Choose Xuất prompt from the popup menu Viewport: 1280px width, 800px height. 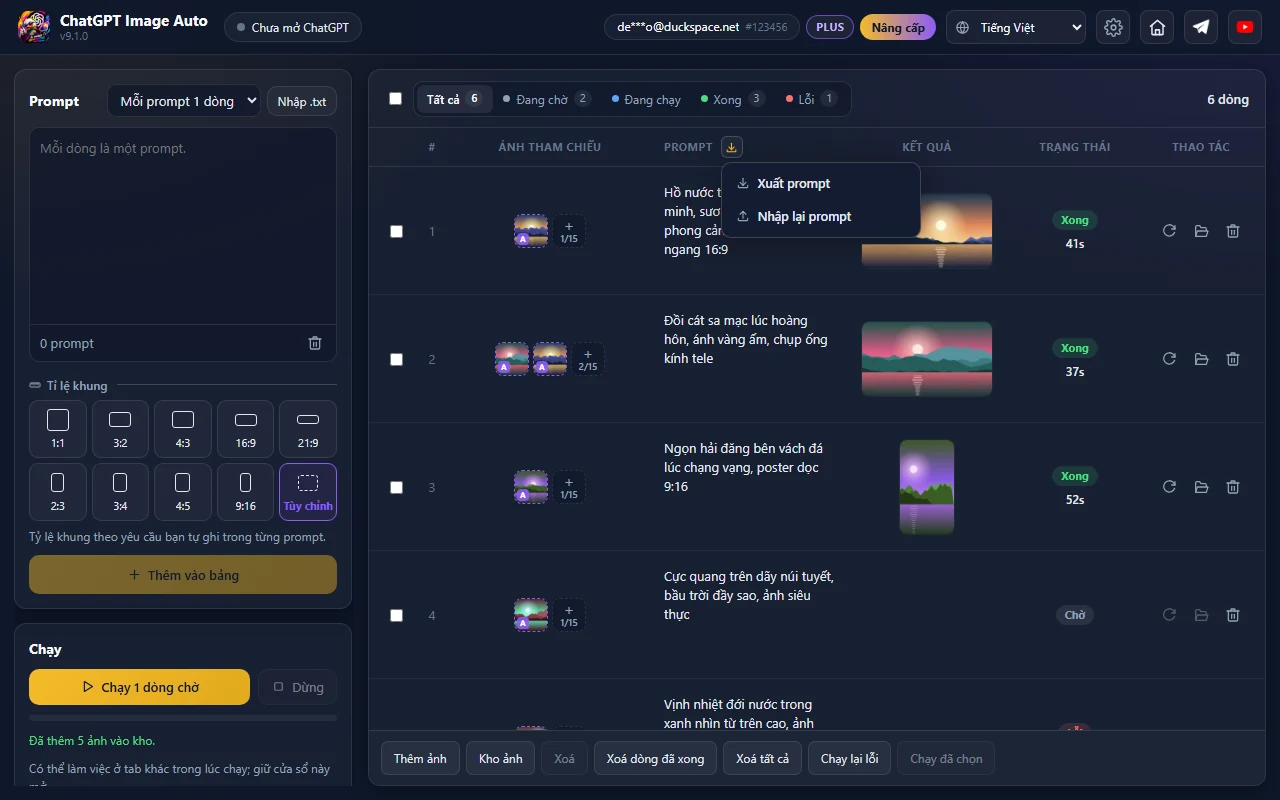(820, 184)
